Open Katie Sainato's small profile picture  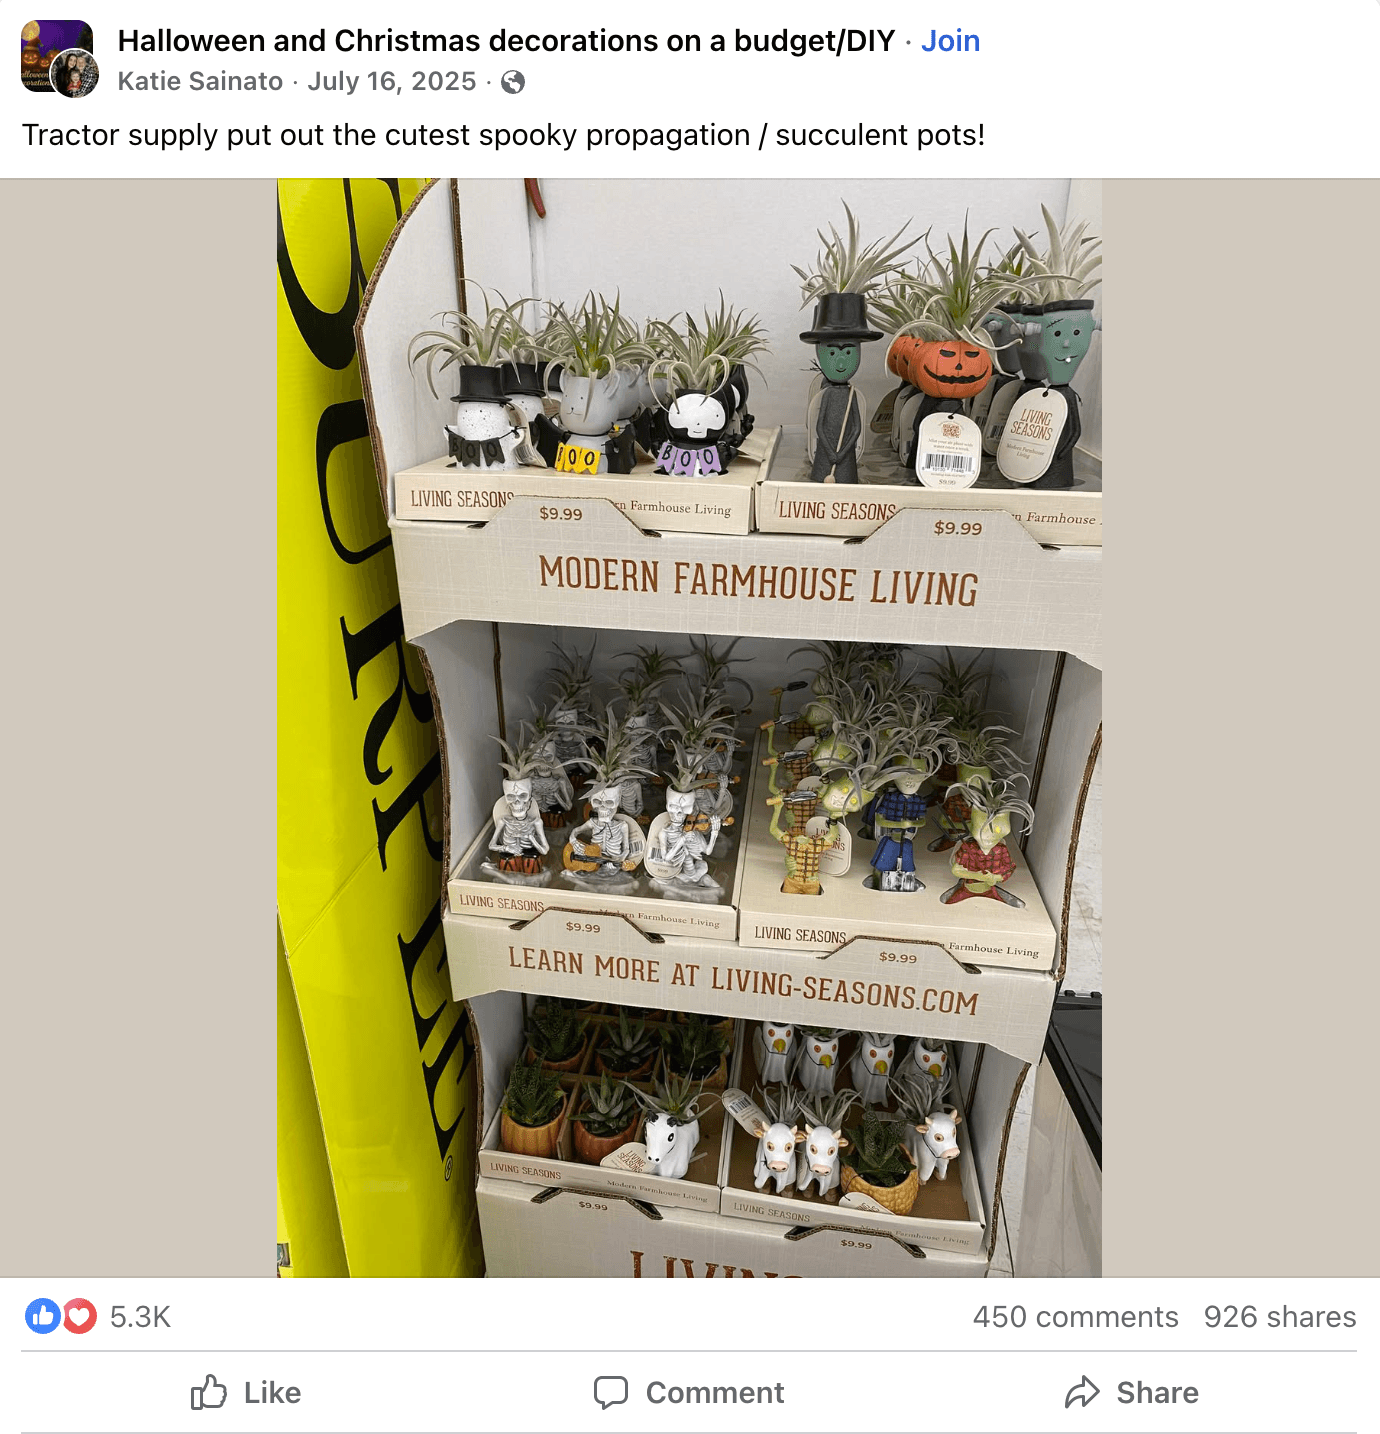tap(75, 73)
